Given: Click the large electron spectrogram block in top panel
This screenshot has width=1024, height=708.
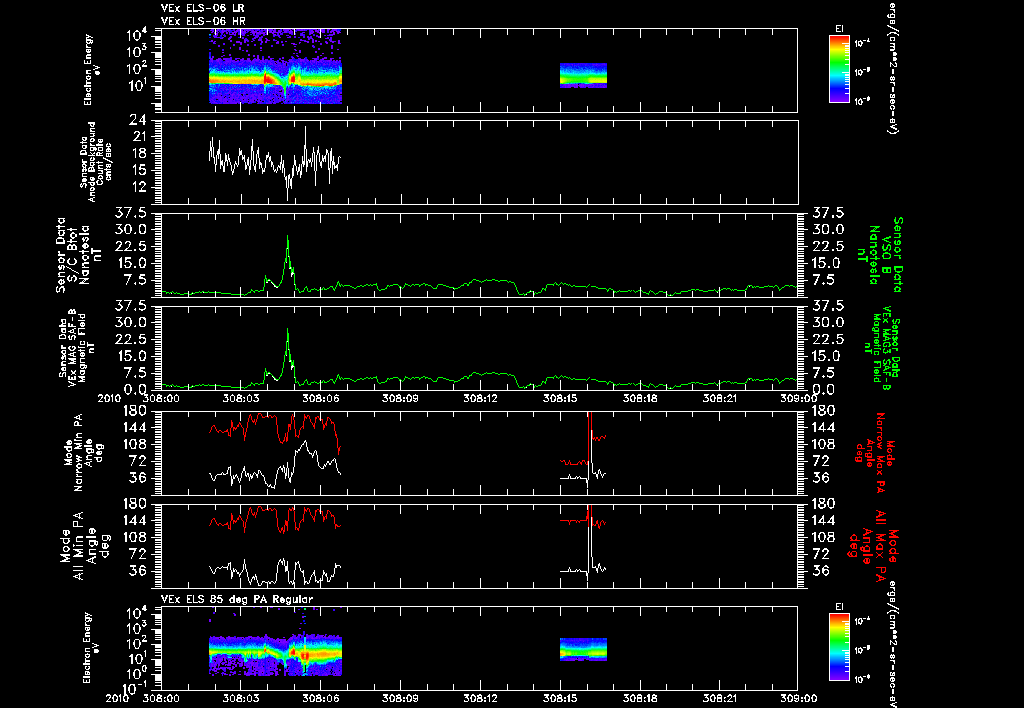Looking at the screenshot, I should click(275, 67).
